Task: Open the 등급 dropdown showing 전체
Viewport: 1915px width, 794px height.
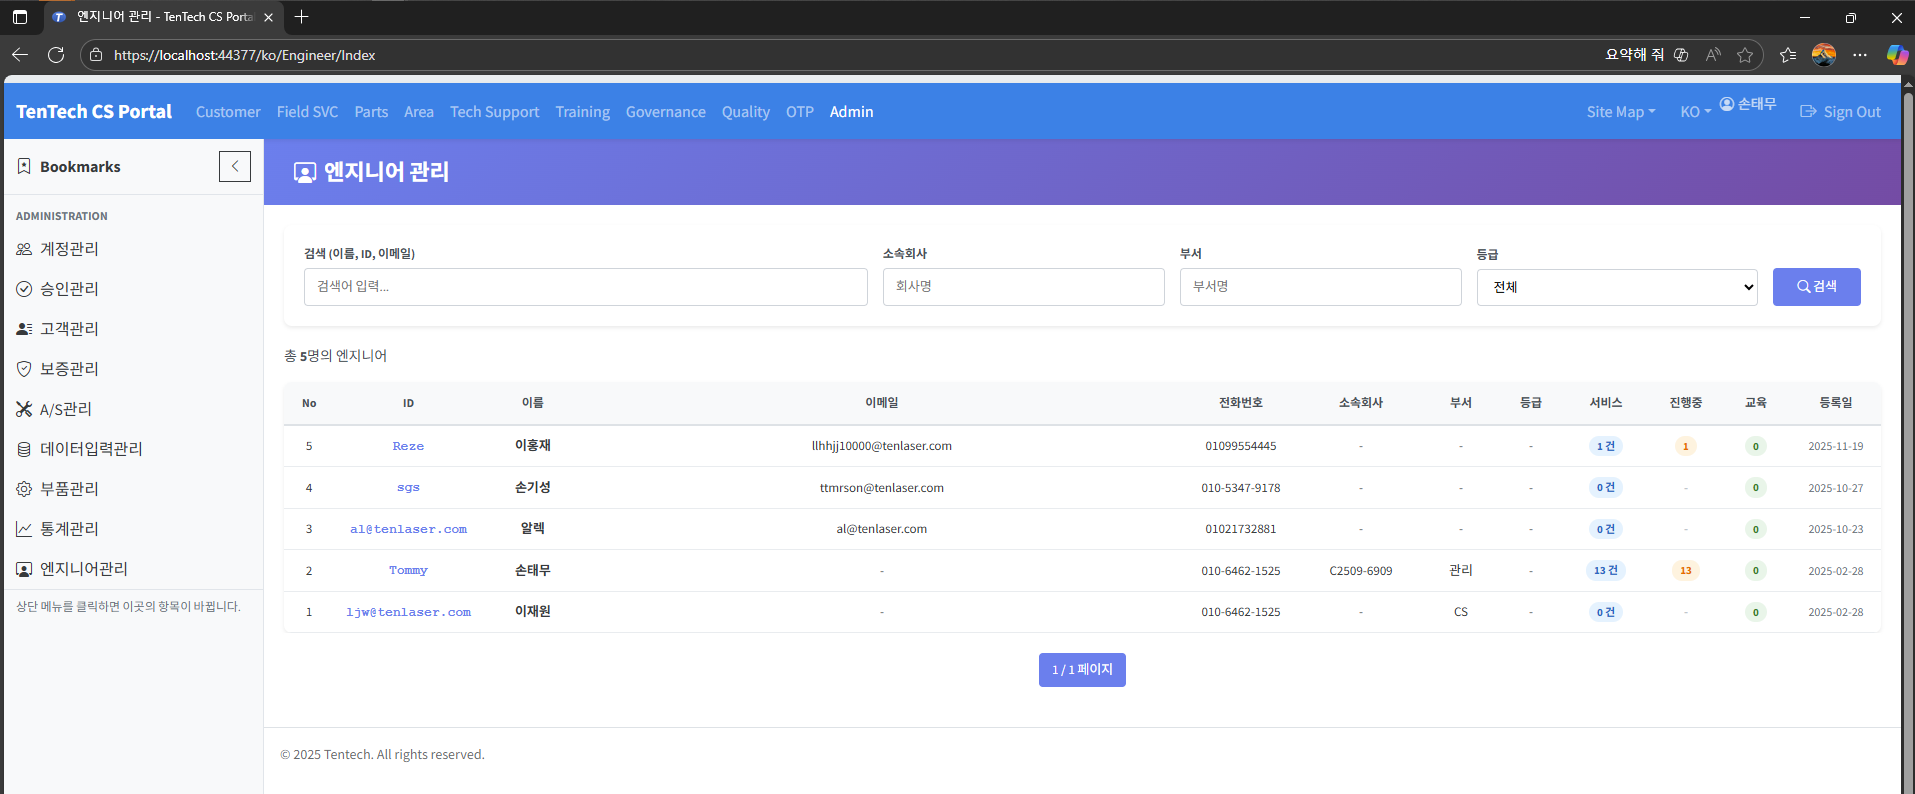Action: (1616, 287)
